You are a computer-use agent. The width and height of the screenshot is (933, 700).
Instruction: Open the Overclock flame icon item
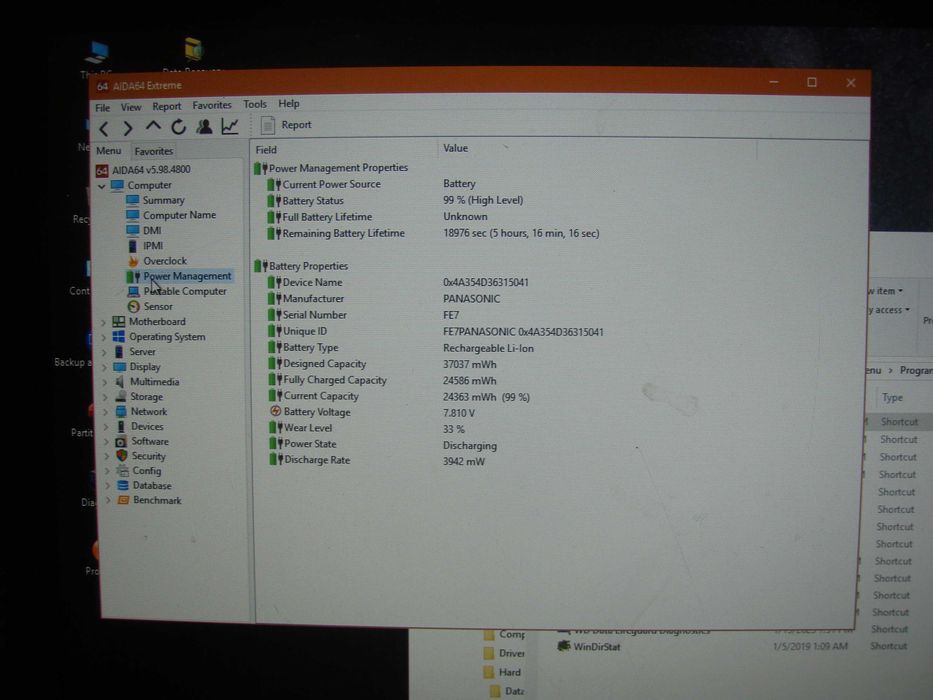click(133, 261)
